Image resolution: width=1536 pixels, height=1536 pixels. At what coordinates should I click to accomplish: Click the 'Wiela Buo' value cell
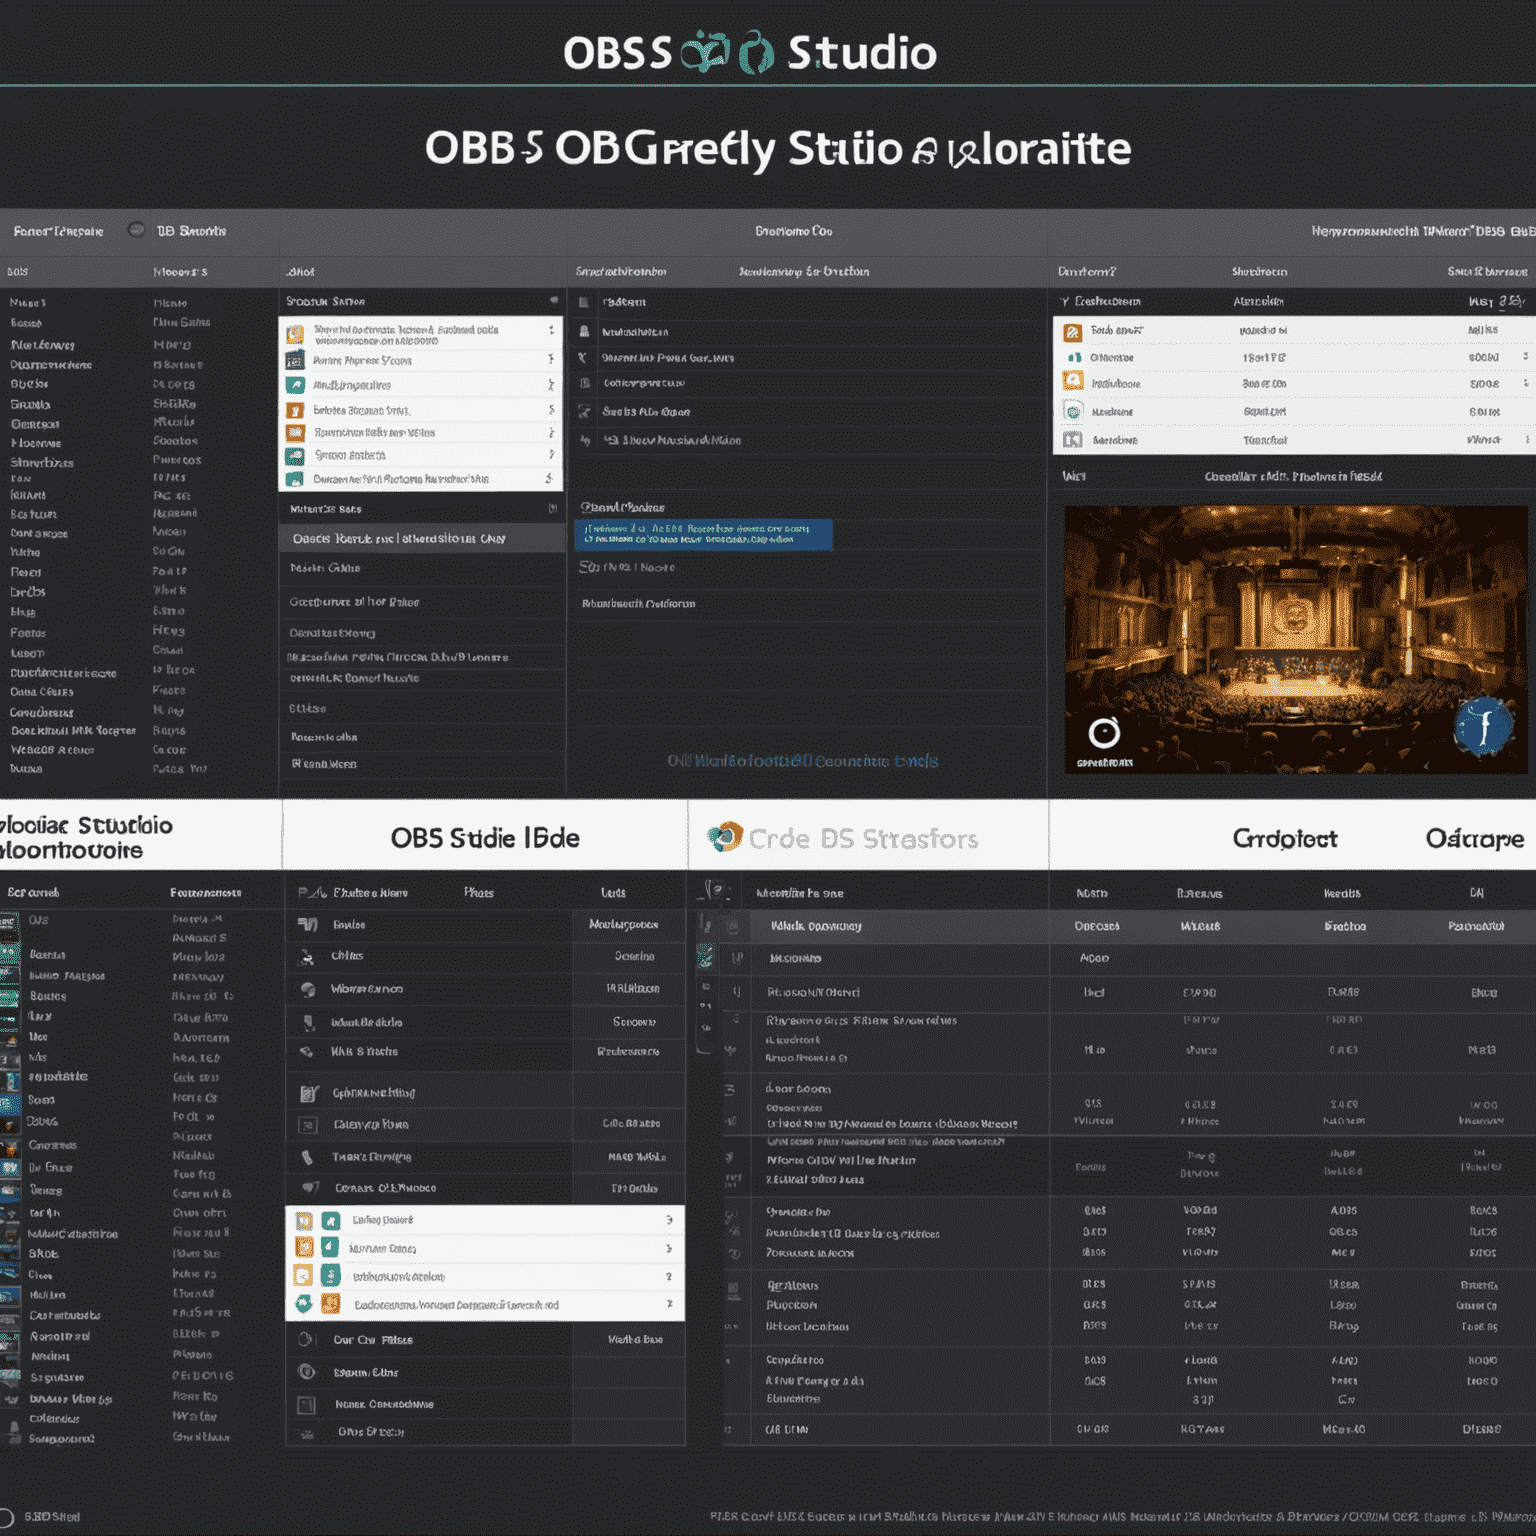coord(635,1340)
